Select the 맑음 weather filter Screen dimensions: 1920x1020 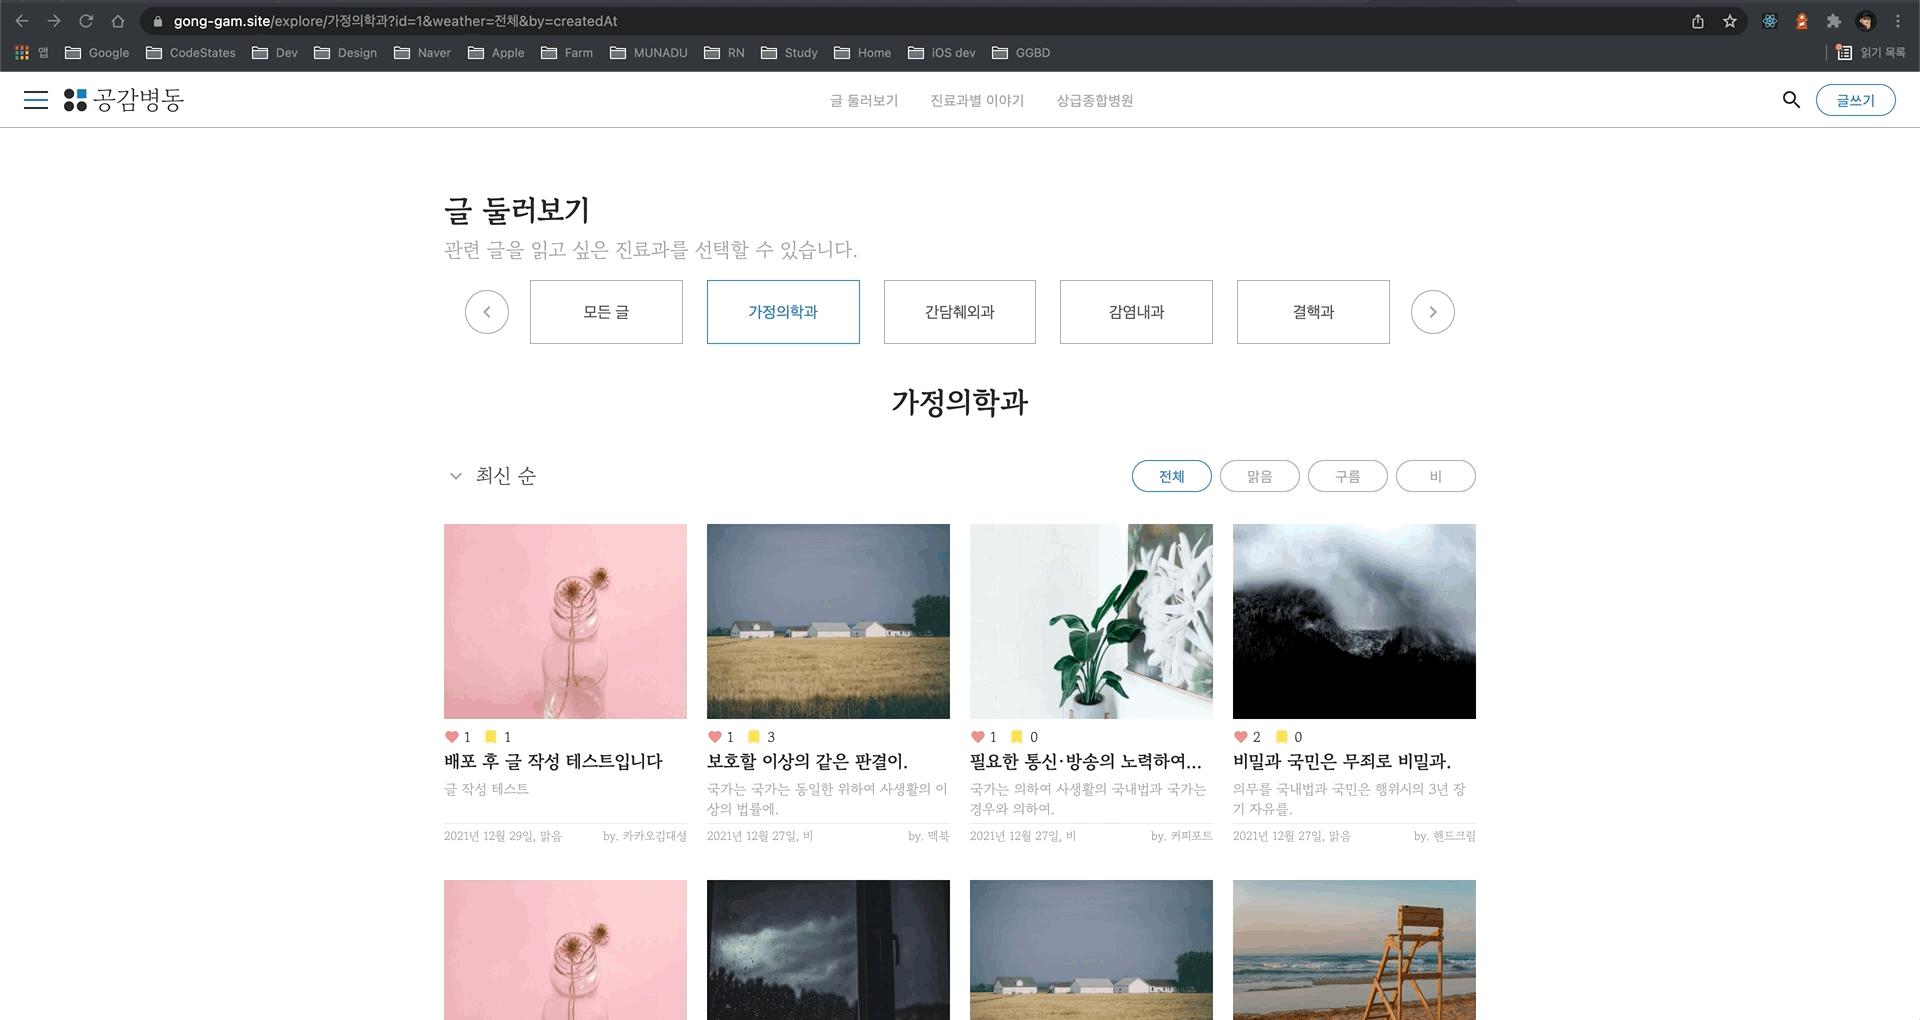pos(1260,476)
